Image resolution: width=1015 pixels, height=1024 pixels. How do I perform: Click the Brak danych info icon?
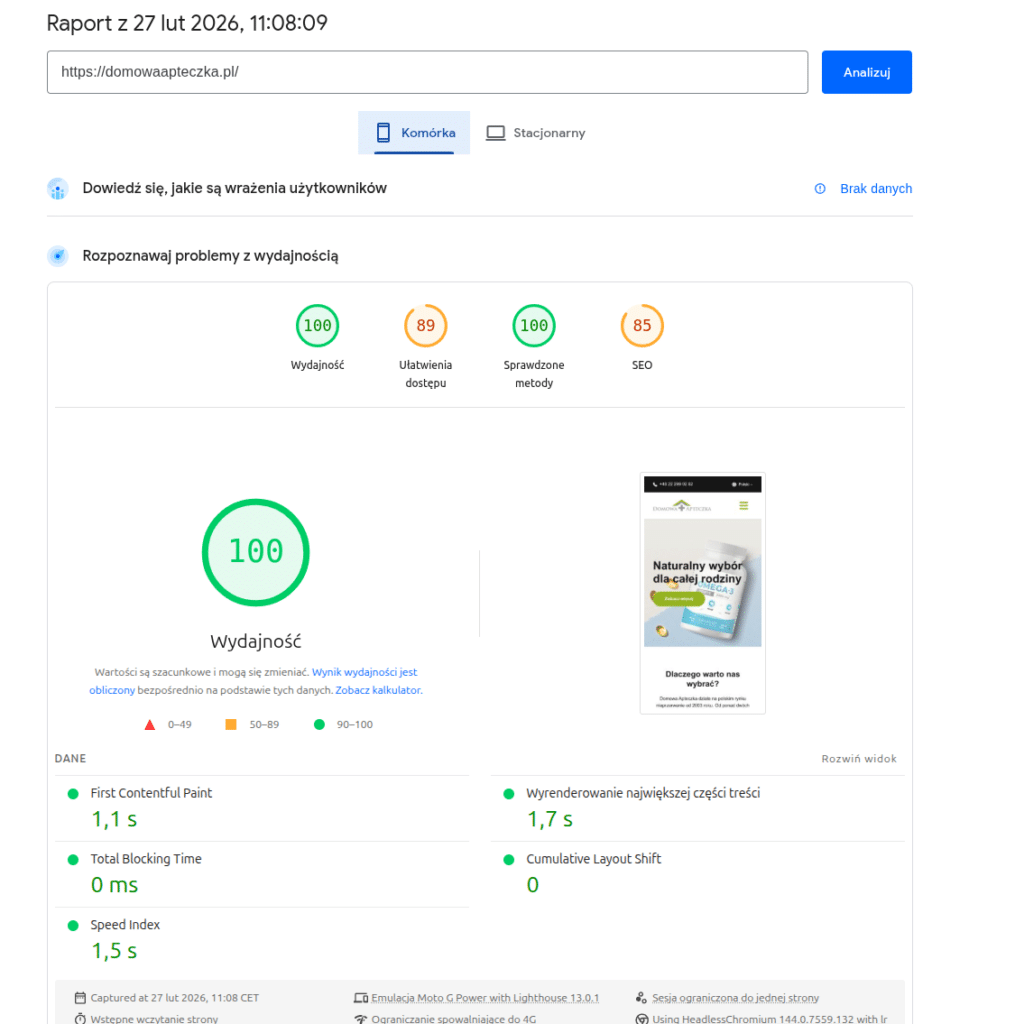point(820,189)
